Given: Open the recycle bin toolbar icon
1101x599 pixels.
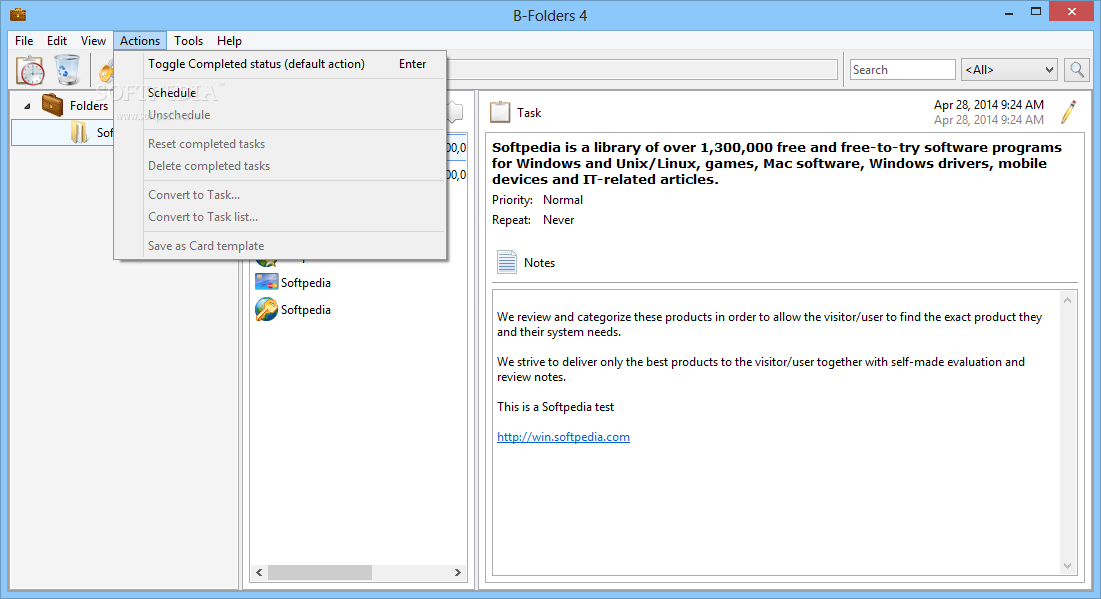Looking at the screenshot, I should (x=67, y=70).
